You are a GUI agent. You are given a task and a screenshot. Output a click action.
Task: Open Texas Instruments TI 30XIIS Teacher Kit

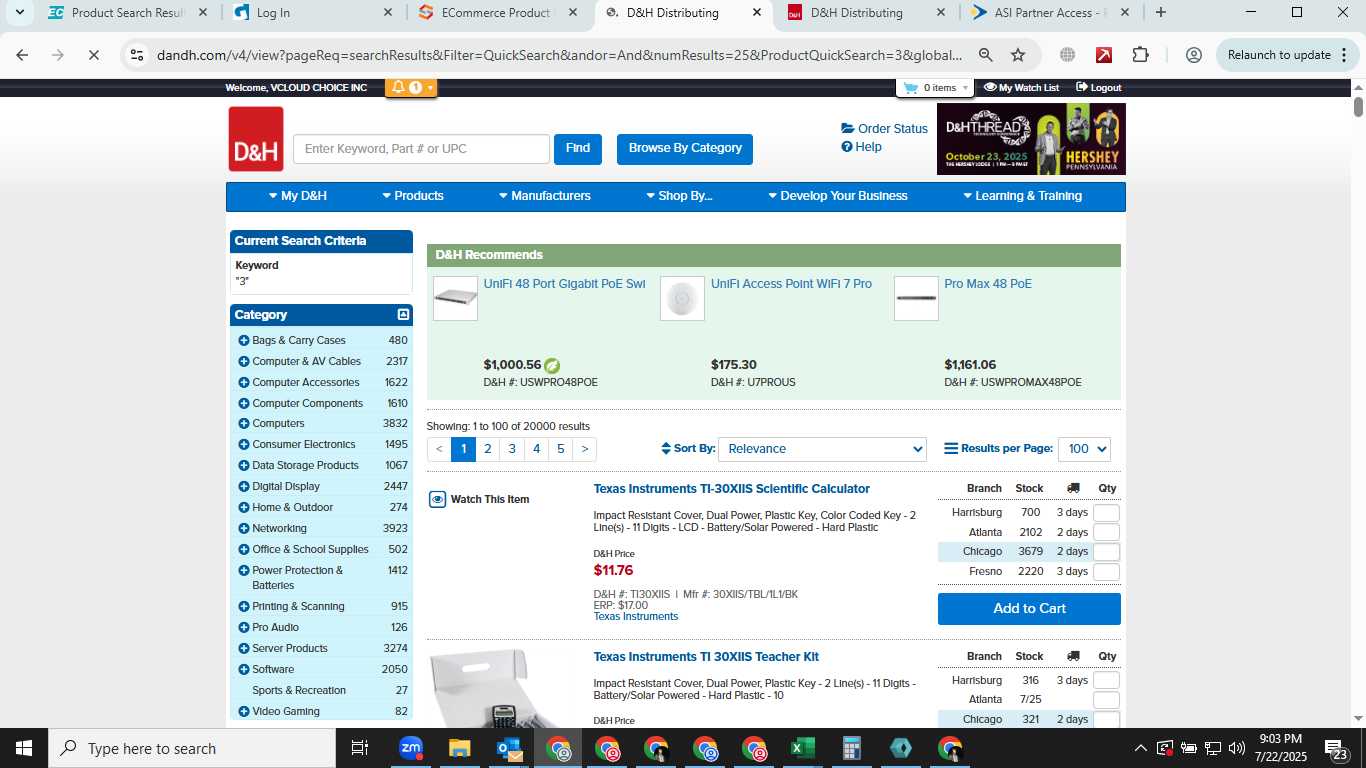coord(706,657)
